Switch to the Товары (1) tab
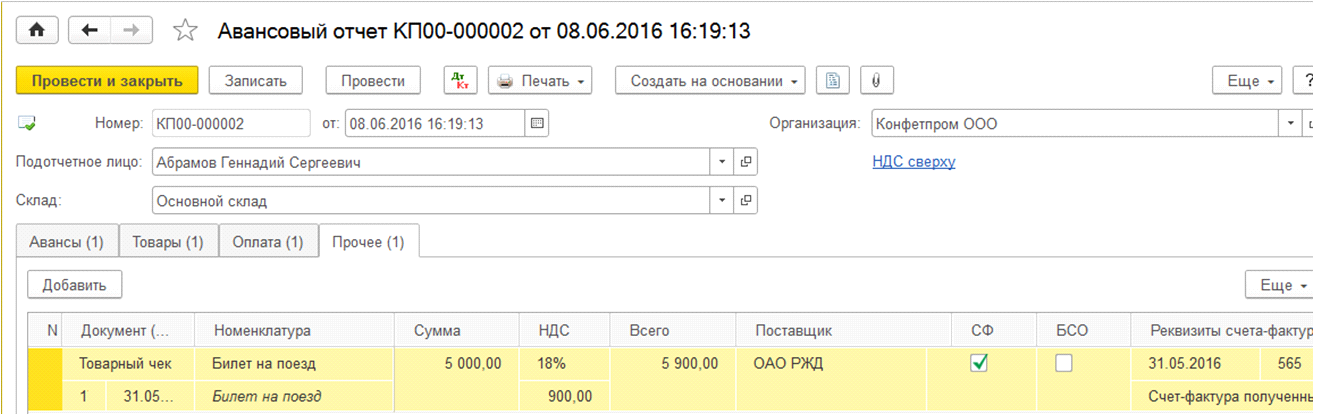 168,242
